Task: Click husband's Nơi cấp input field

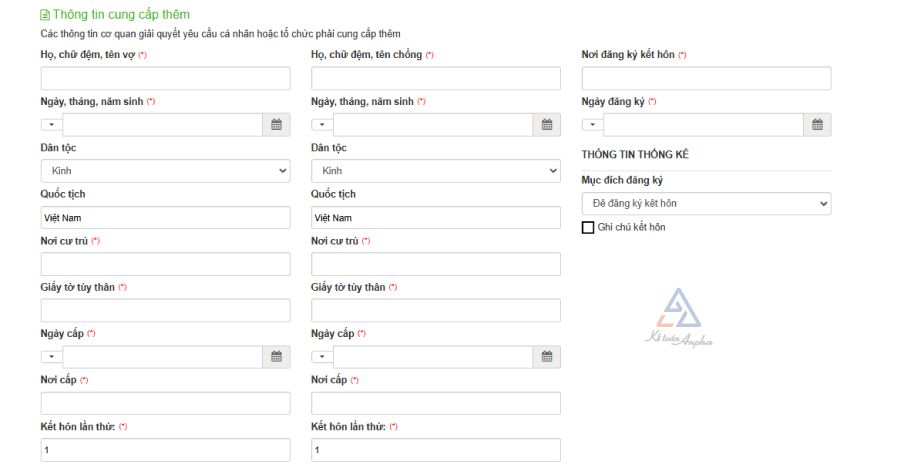Action: (435, 403)
